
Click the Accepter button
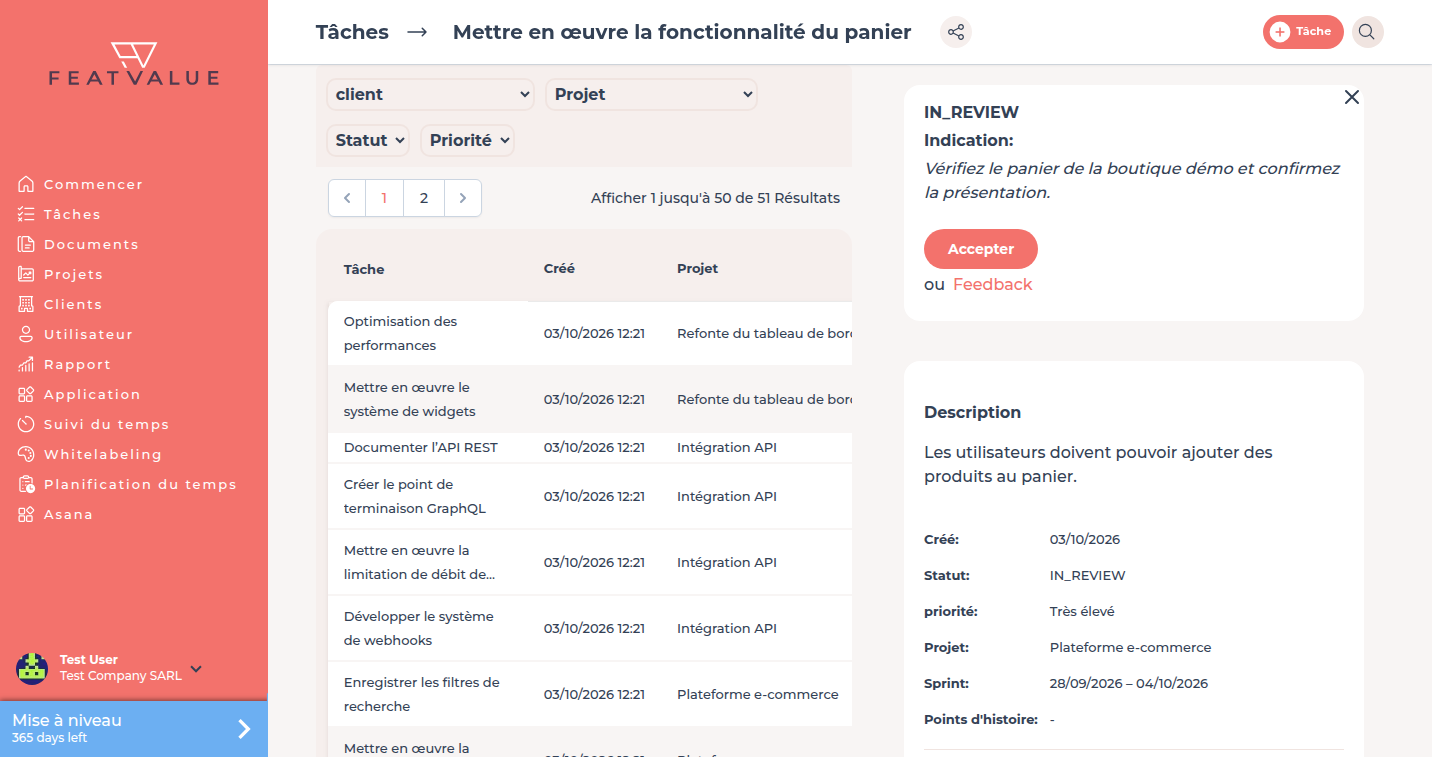click(981, 249)
